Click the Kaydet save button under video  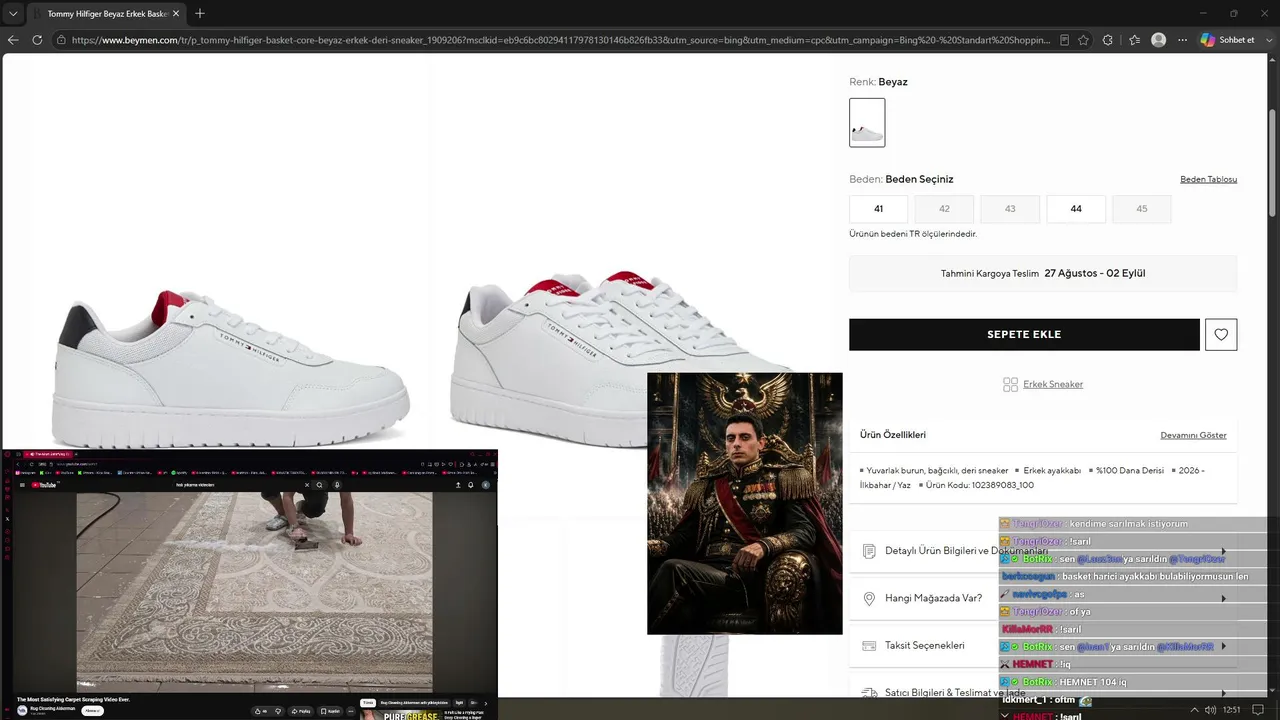(331, 711)
